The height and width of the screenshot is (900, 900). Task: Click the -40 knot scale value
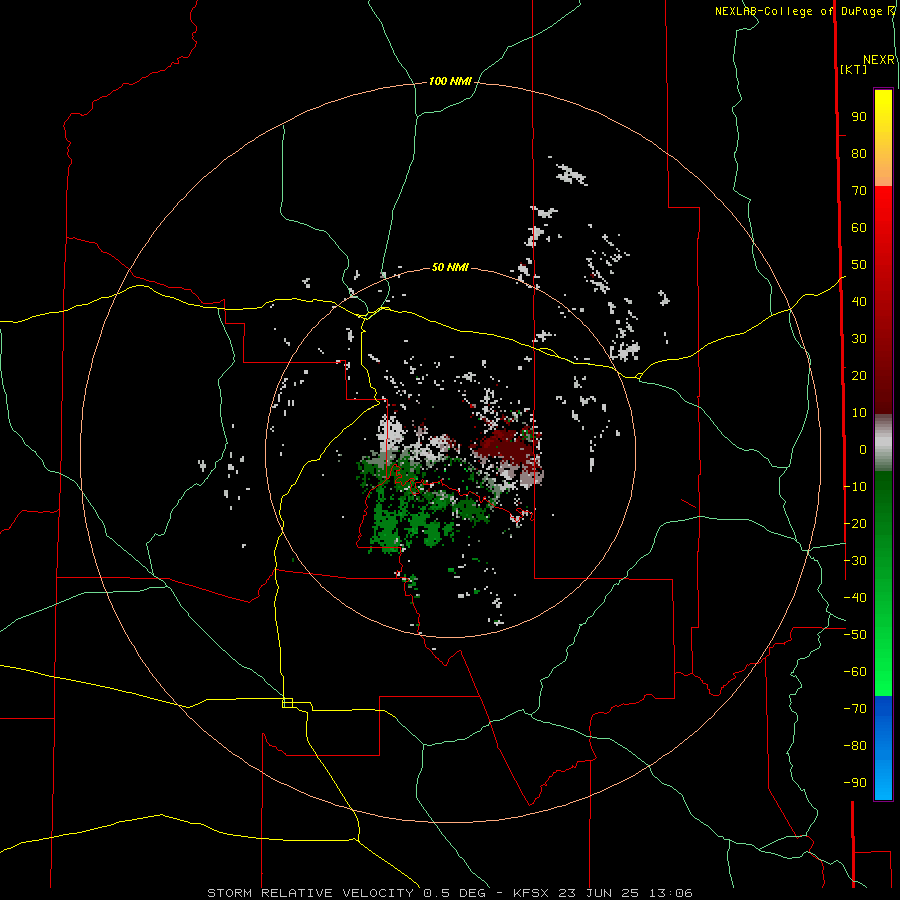(x=855, y=598)
